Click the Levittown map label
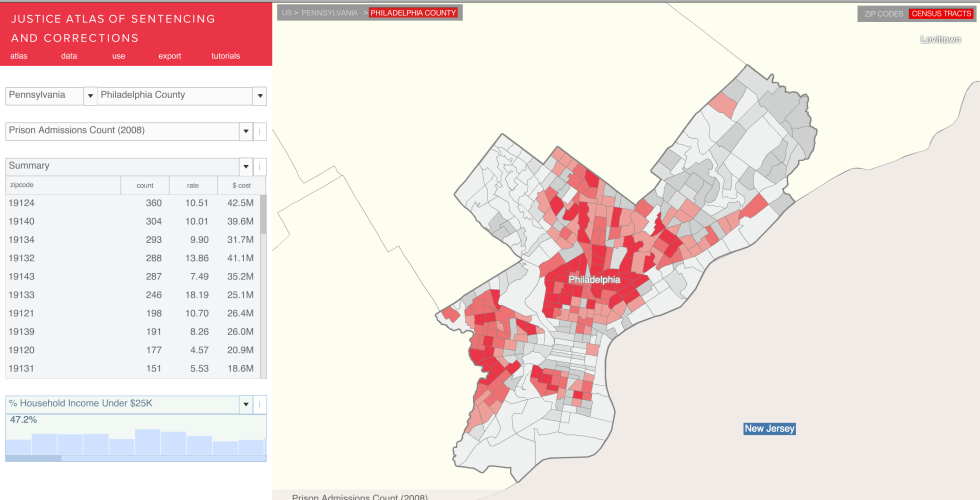The image size is (980, 500). pos(940,39)
